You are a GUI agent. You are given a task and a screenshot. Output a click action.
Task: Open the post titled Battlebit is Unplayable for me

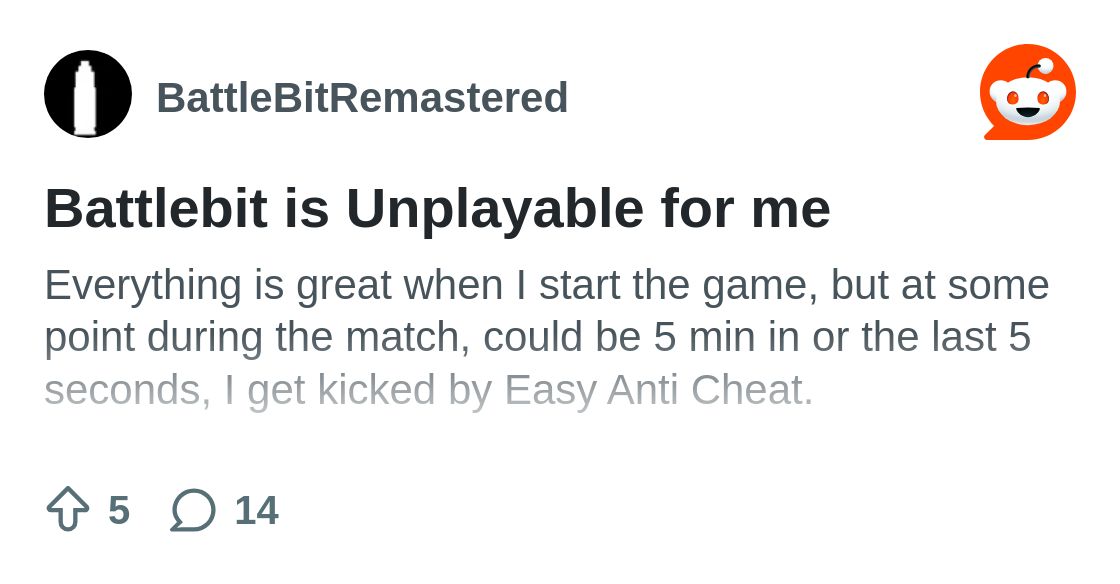click(437, 208)
